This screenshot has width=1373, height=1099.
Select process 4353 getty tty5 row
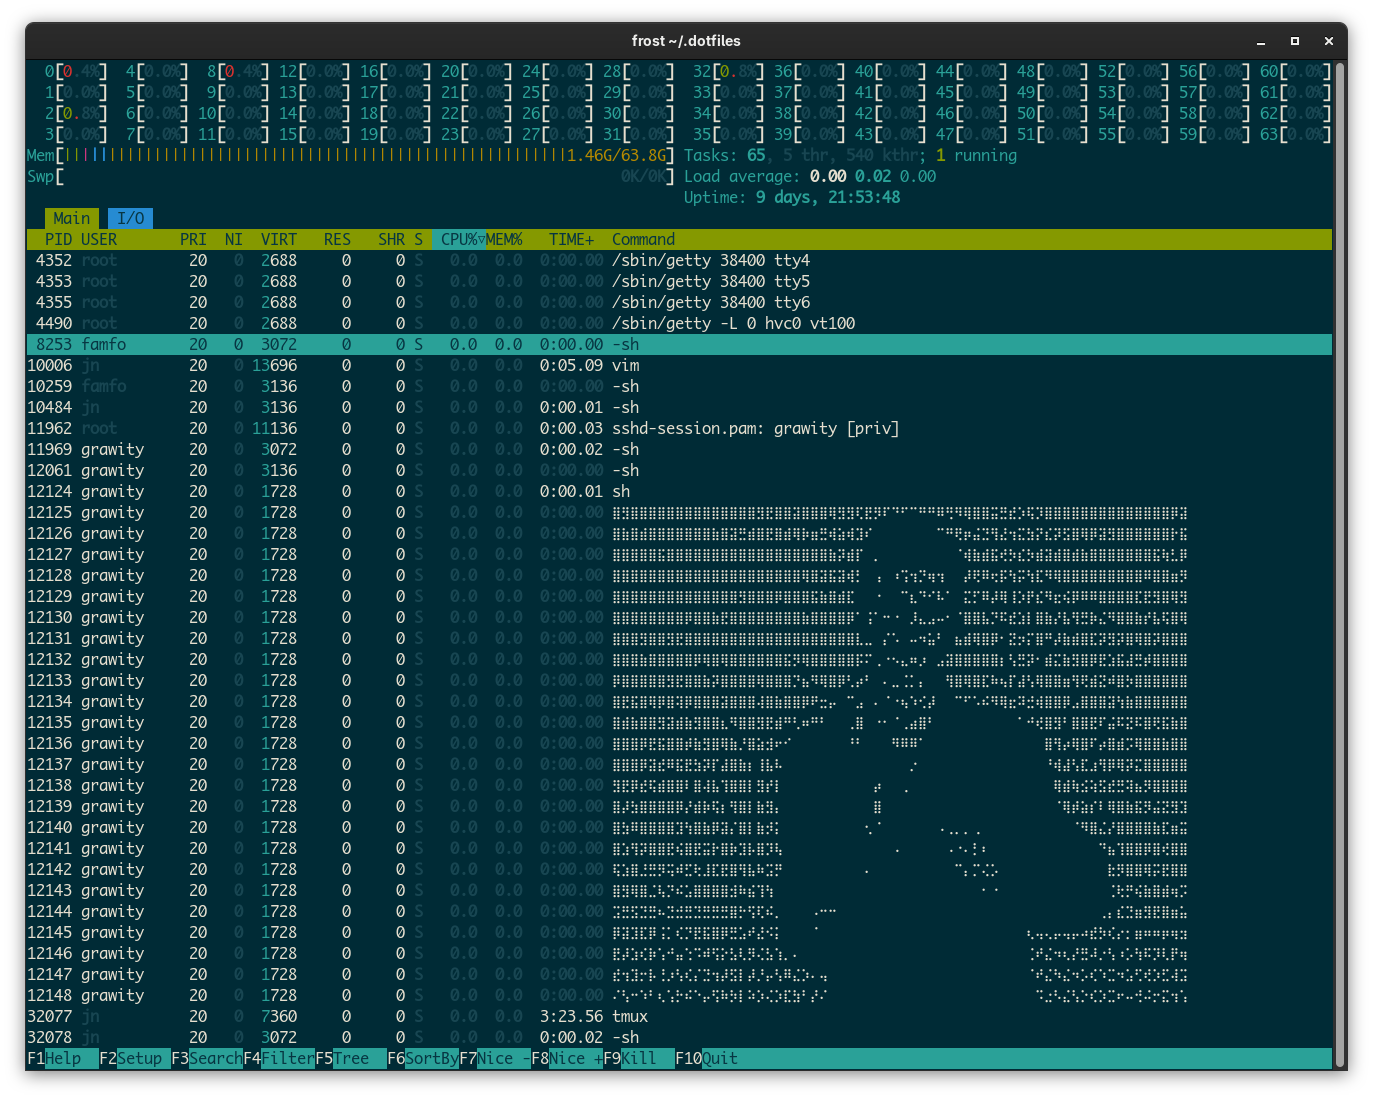679,282
